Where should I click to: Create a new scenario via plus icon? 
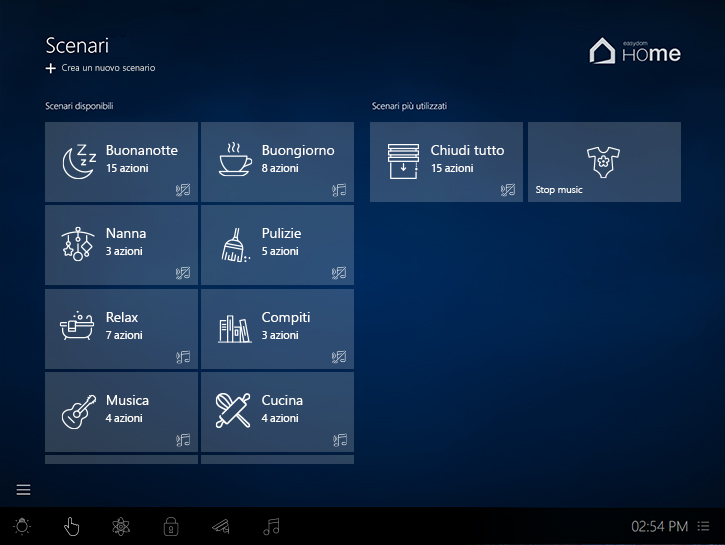click(50, 68)
